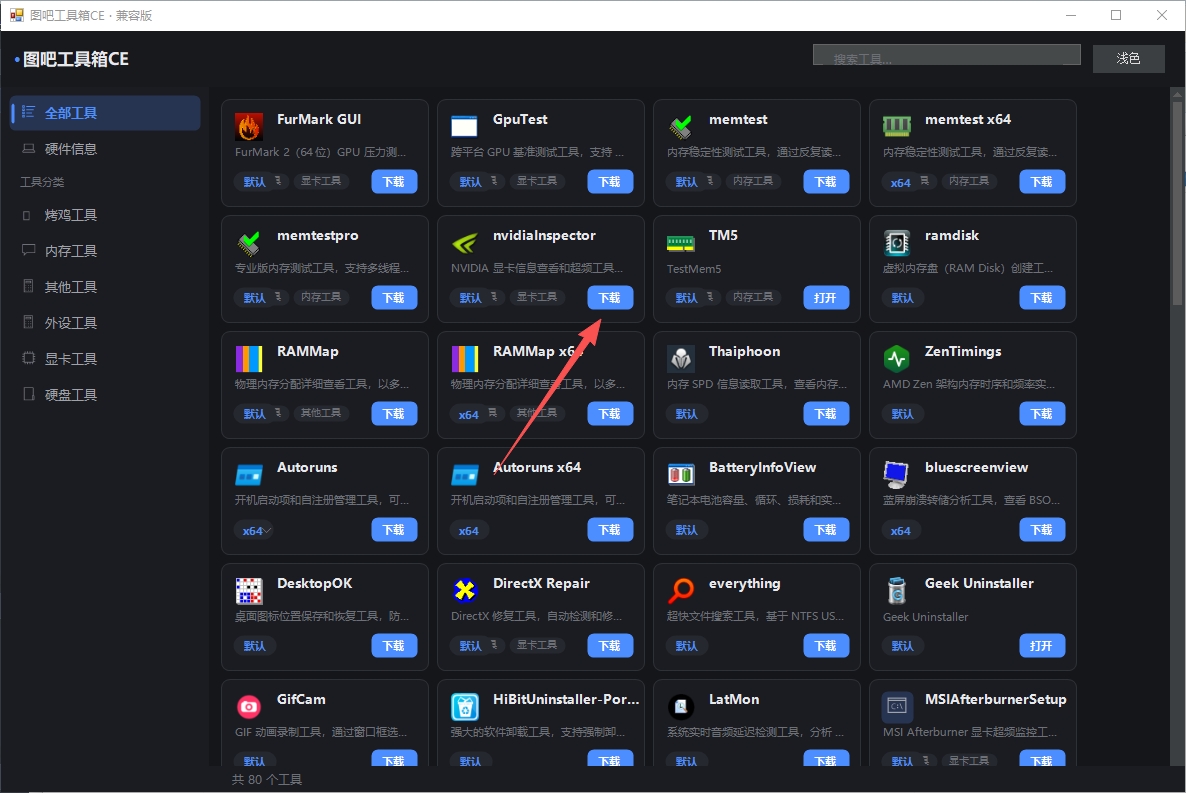
Task: Download bluescreenview with its 下载 button
Action: 1042,530
